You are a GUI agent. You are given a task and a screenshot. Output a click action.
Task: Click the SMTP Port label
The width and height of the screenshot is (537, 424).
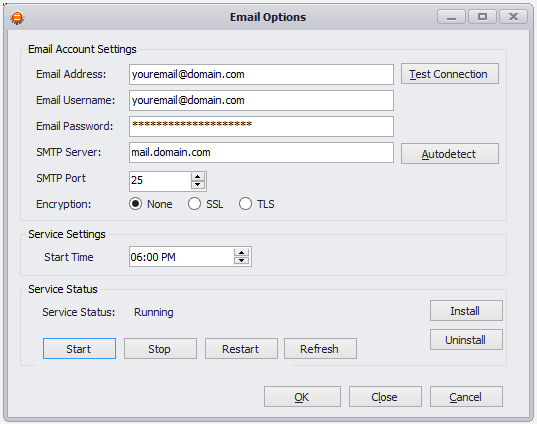(x=61, y=178)
